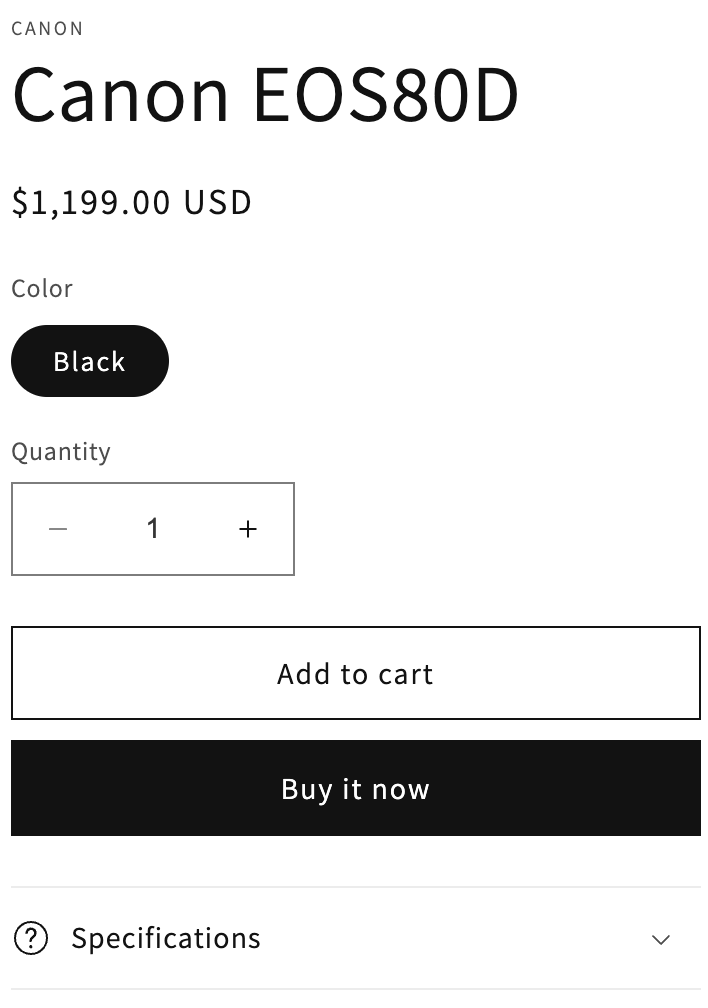
Task: Select the Black color option
Action: (x=90, y=361)
